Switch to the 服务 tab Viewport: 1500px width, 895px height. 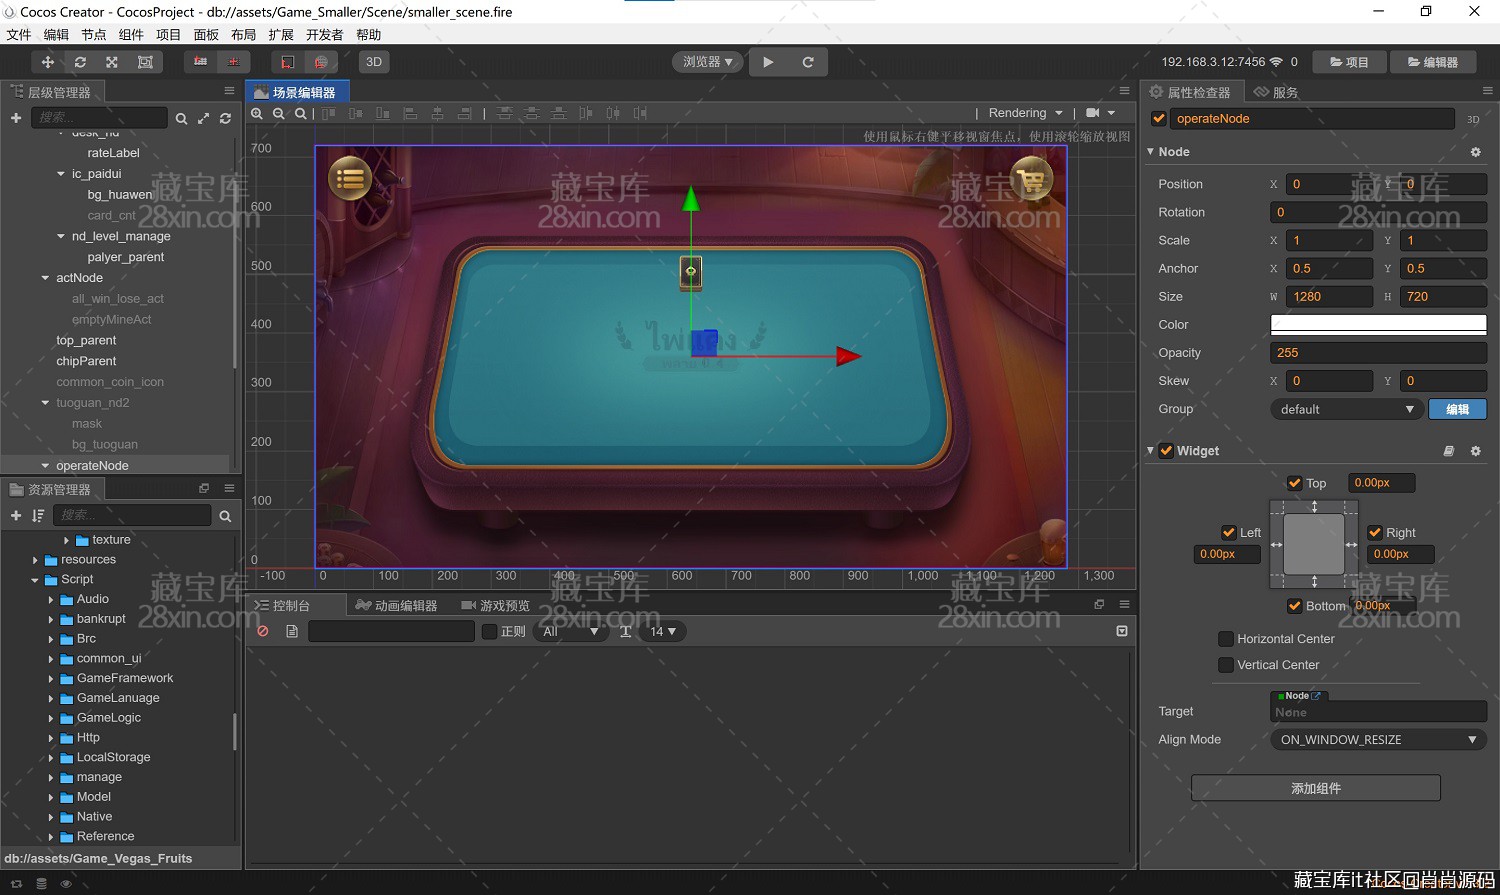1276,92
